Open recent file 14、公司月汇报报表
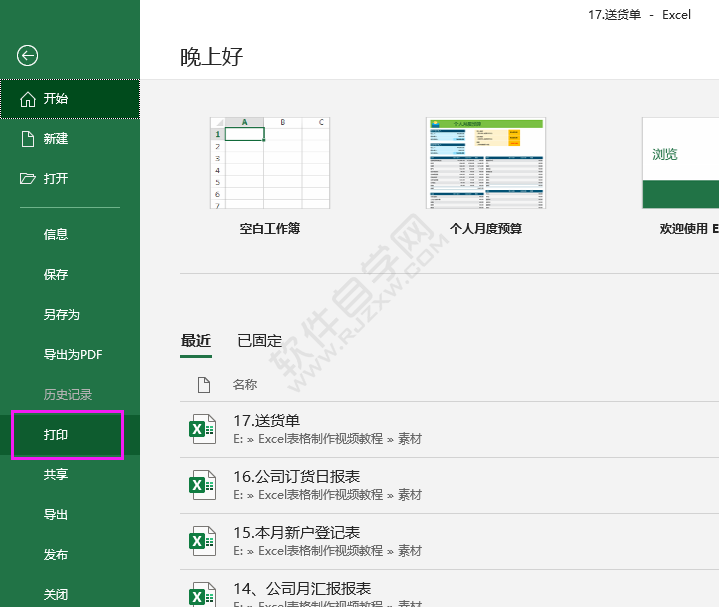Screen dimensions: 719x607 (x=449, y=589)
